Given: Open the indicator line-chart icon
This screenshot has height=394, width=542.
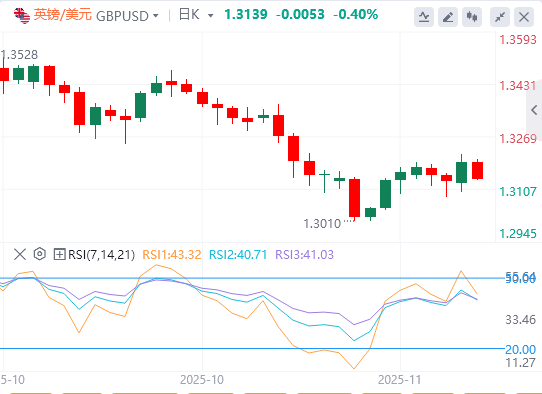Looking at the screenshot, I should click(424, 17).
